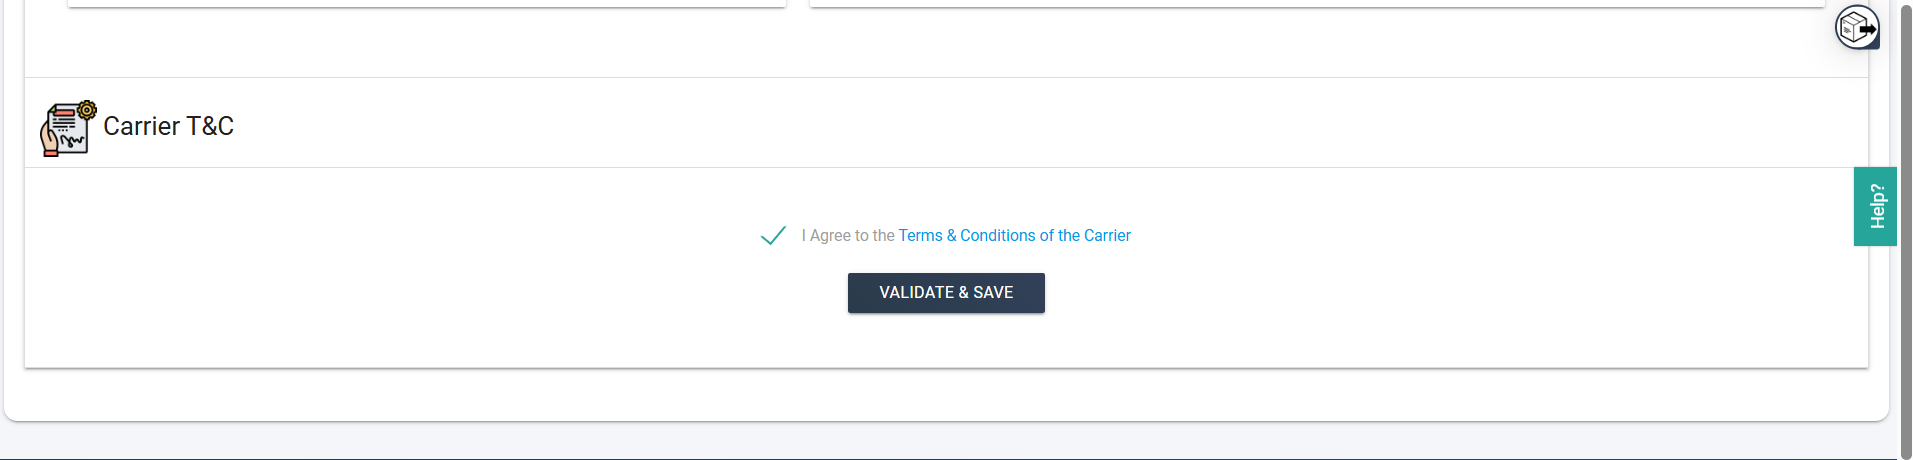This screenshot has width=1913, height=460.
Task: Click the Carrier T&C section heading
Action: point(169,126)
